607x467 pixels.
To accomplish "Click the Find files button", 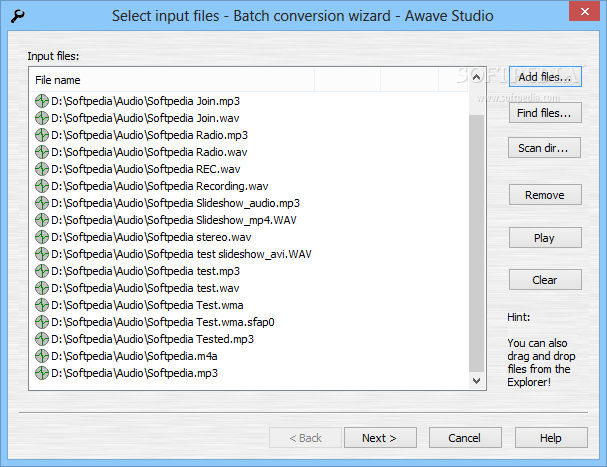I will pos(545,113).
